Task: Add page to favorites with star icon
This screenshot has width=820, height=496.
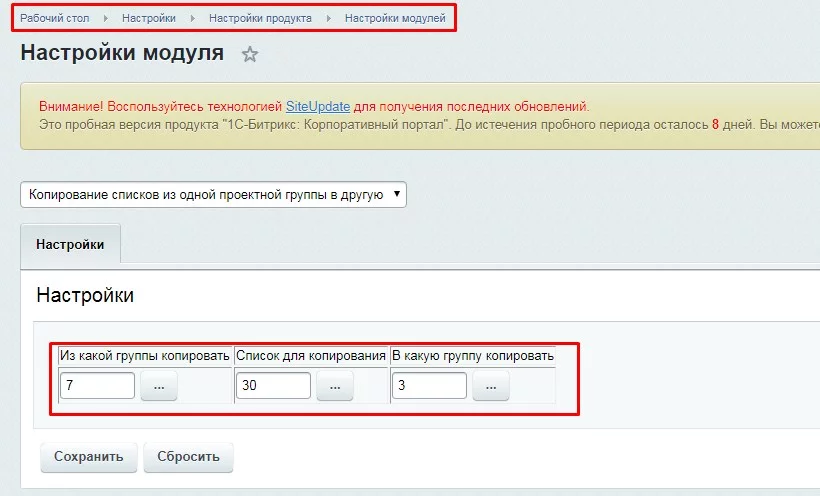Action: pyautogui.click(x=250, y=55)
